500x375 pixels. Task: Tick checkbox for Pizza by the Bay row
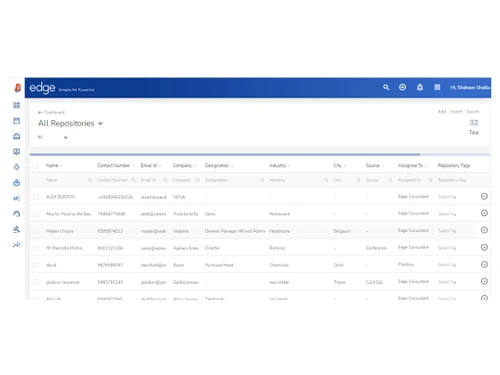(x=36, y=214)
